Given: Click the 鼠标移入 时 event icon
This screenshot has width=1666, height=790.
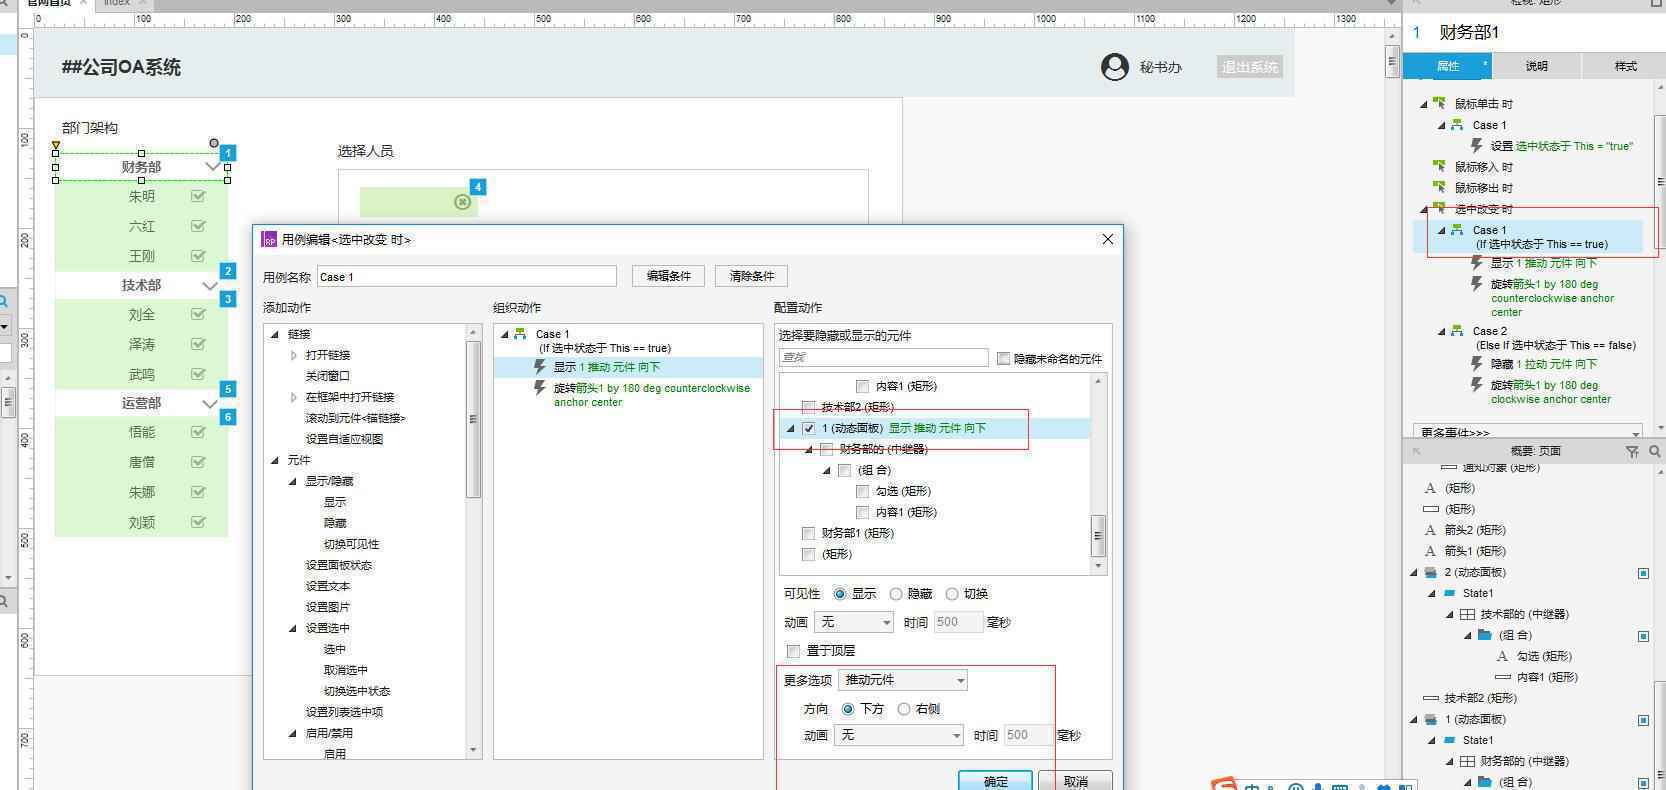Looking at the screenshot, I should (x=1439, y=166).
